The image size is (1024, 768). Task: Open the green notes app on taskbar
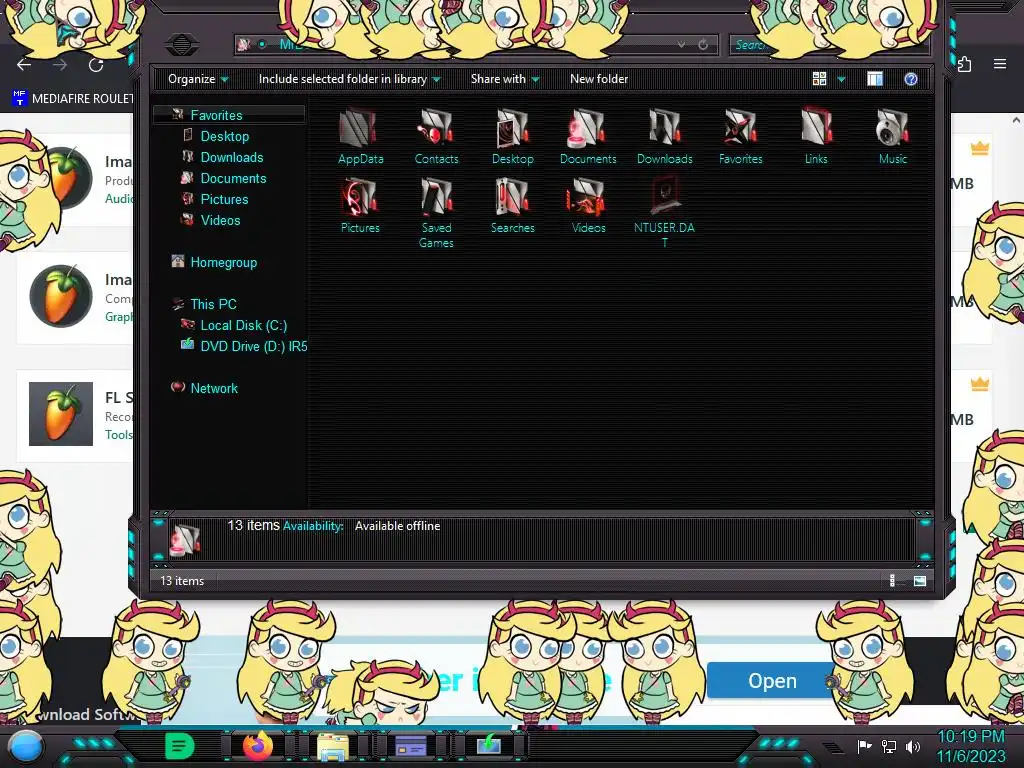tap(180, 746)
